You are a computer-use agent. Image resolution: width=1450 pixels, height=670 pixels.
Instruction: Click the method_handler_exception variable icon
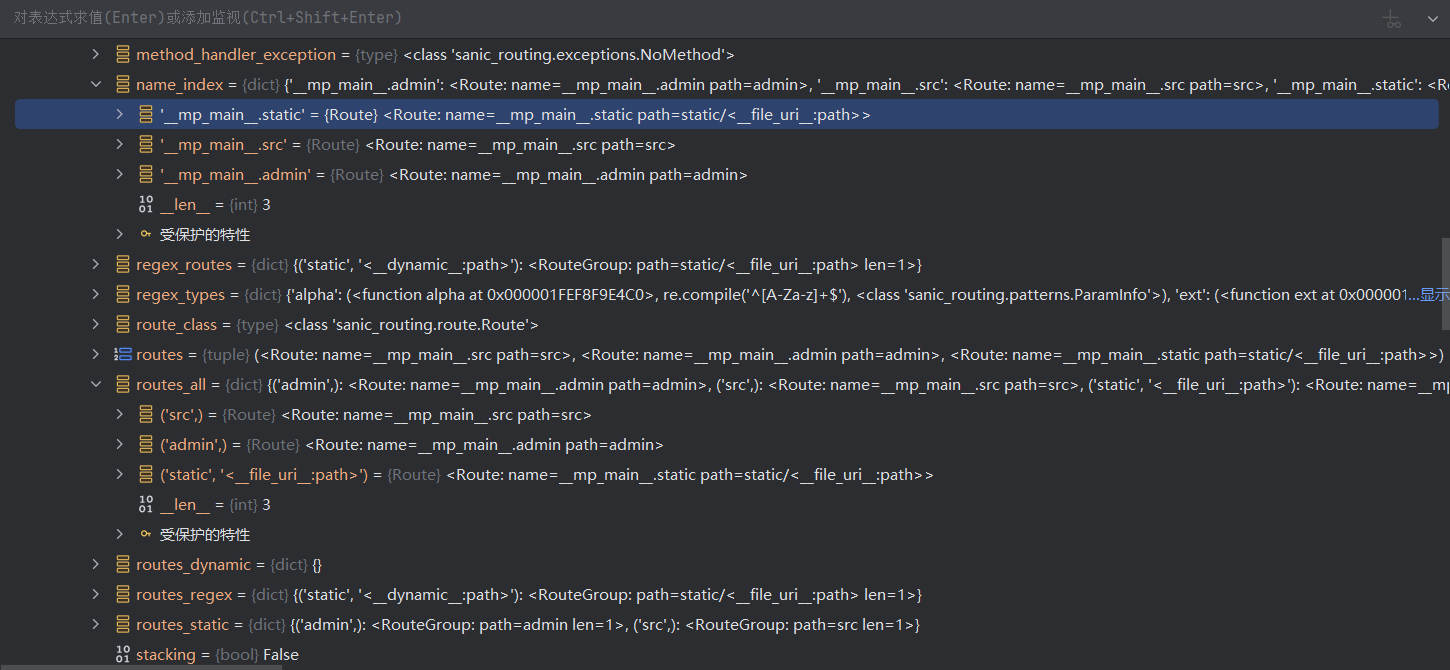click(123, 55)
